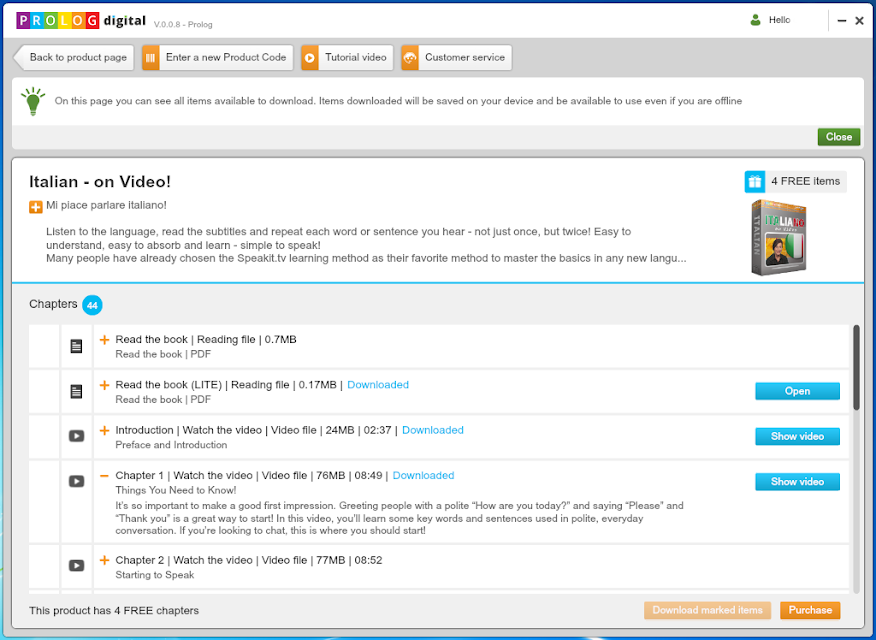Click the video icon for Chapter 1 row
The image size is (876, 640).
pos(77,481)
